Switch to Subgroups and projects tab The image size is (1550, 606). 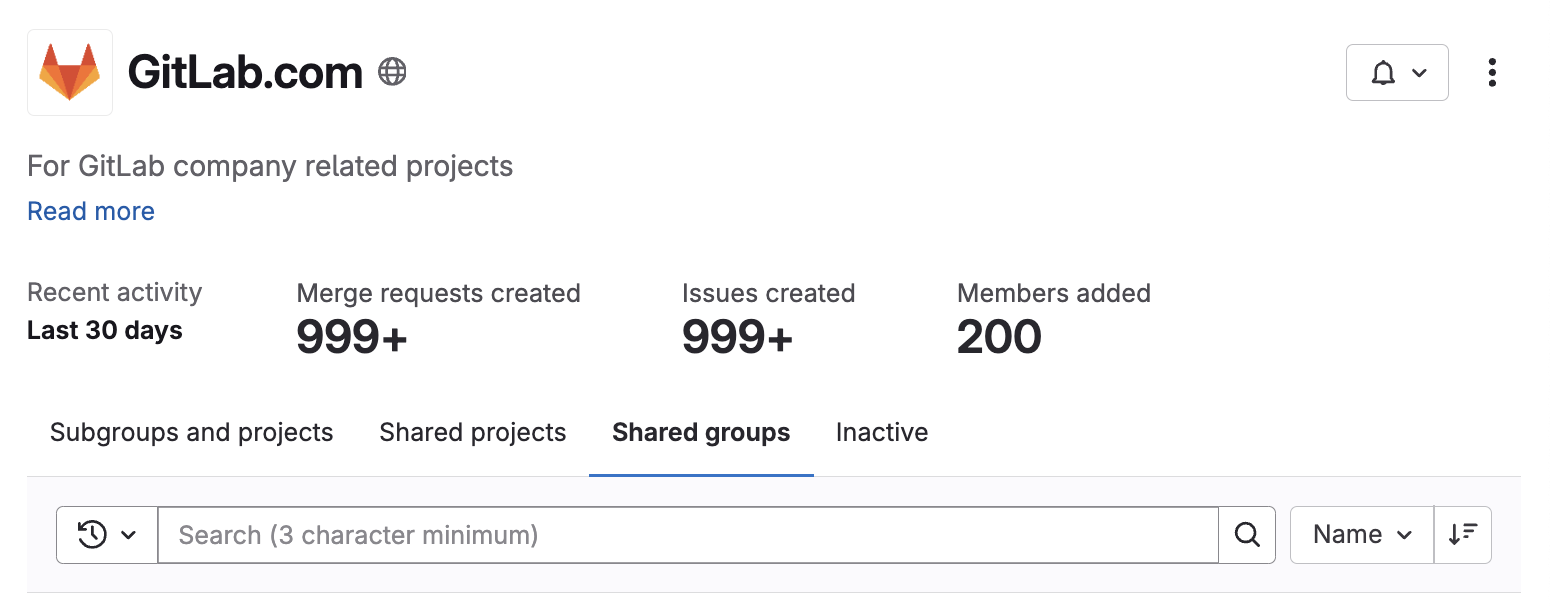(x=191, y=433)
